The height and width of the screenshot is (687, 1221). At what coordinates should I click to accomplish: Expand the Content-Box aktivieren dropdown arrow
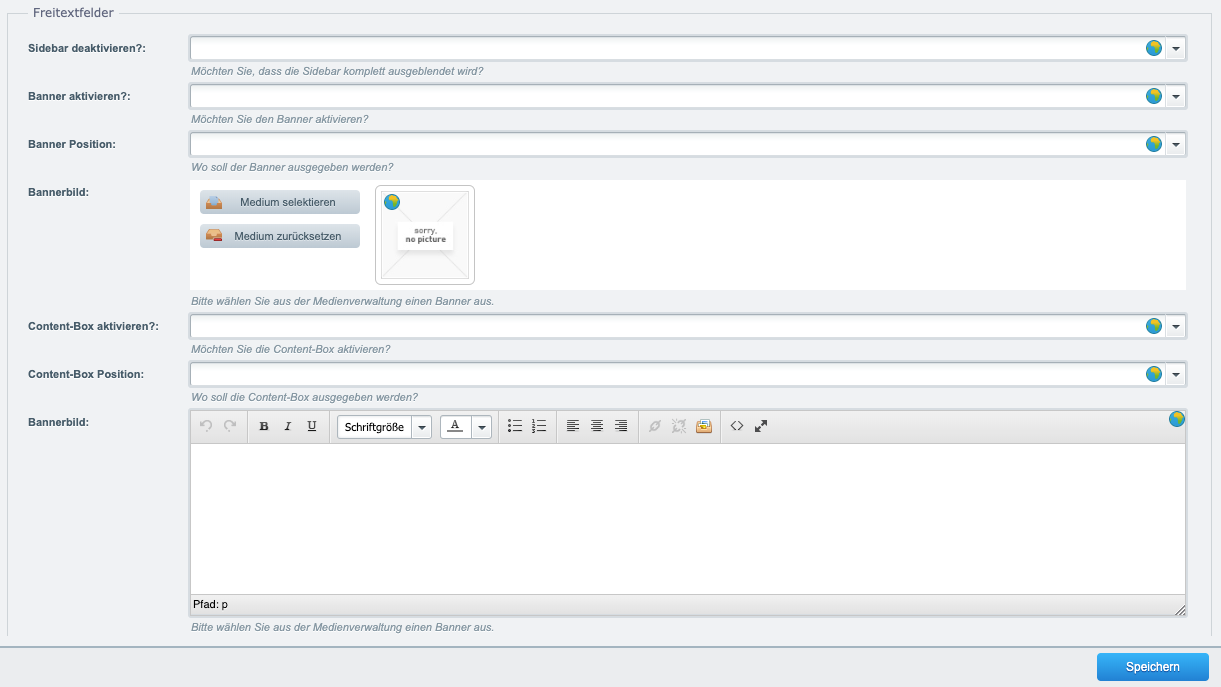(1176, 326)
